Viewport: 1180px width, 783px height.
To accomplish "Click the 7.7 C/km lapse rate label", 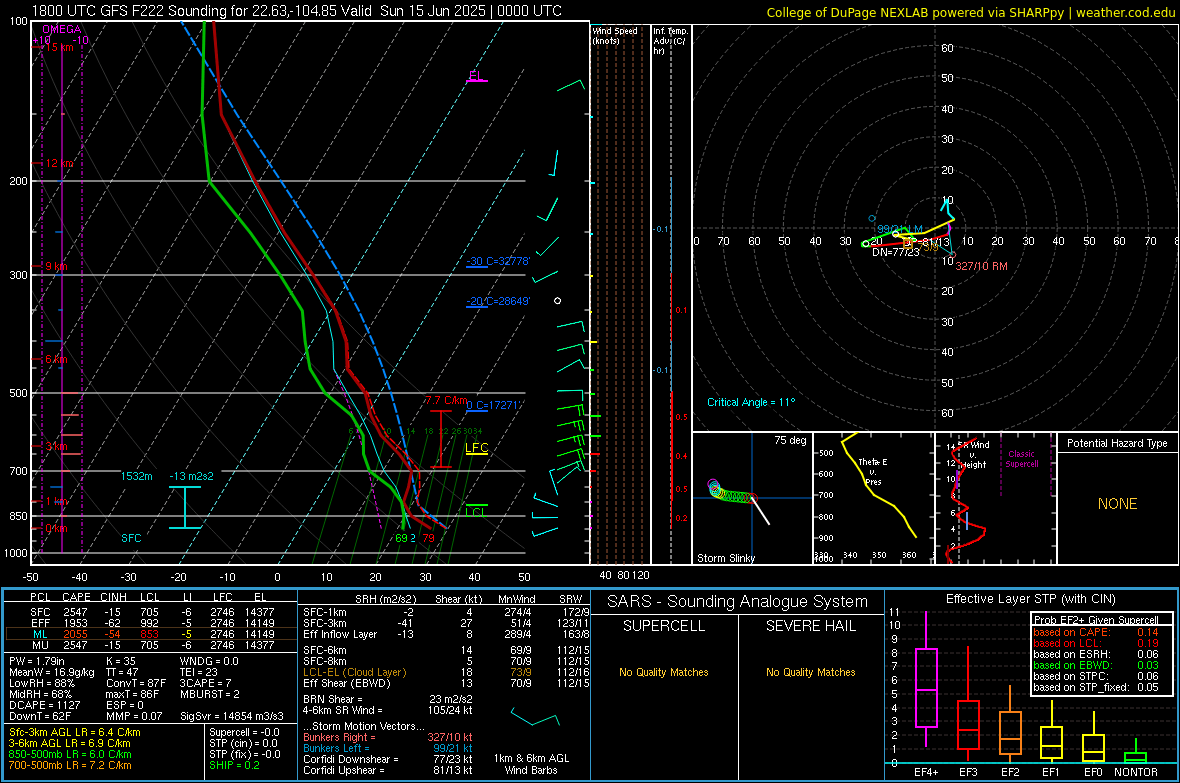I will pos(446,400).
